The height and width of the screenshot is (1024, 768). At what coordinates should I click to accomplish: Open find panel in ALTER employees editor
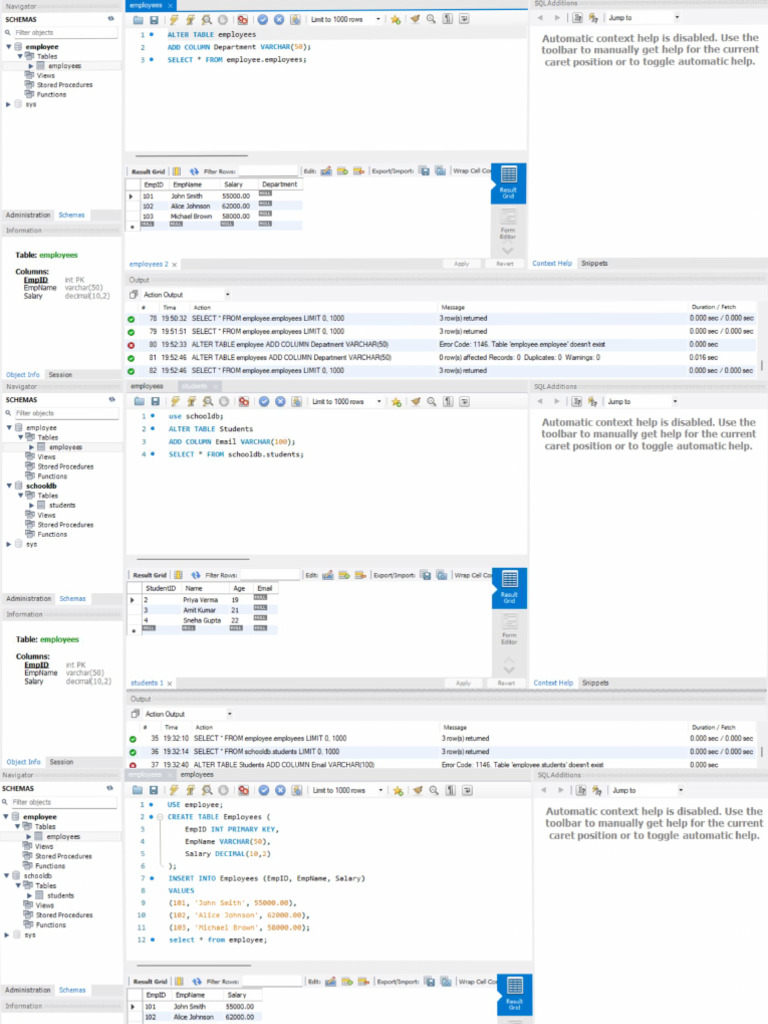point(431,20)
